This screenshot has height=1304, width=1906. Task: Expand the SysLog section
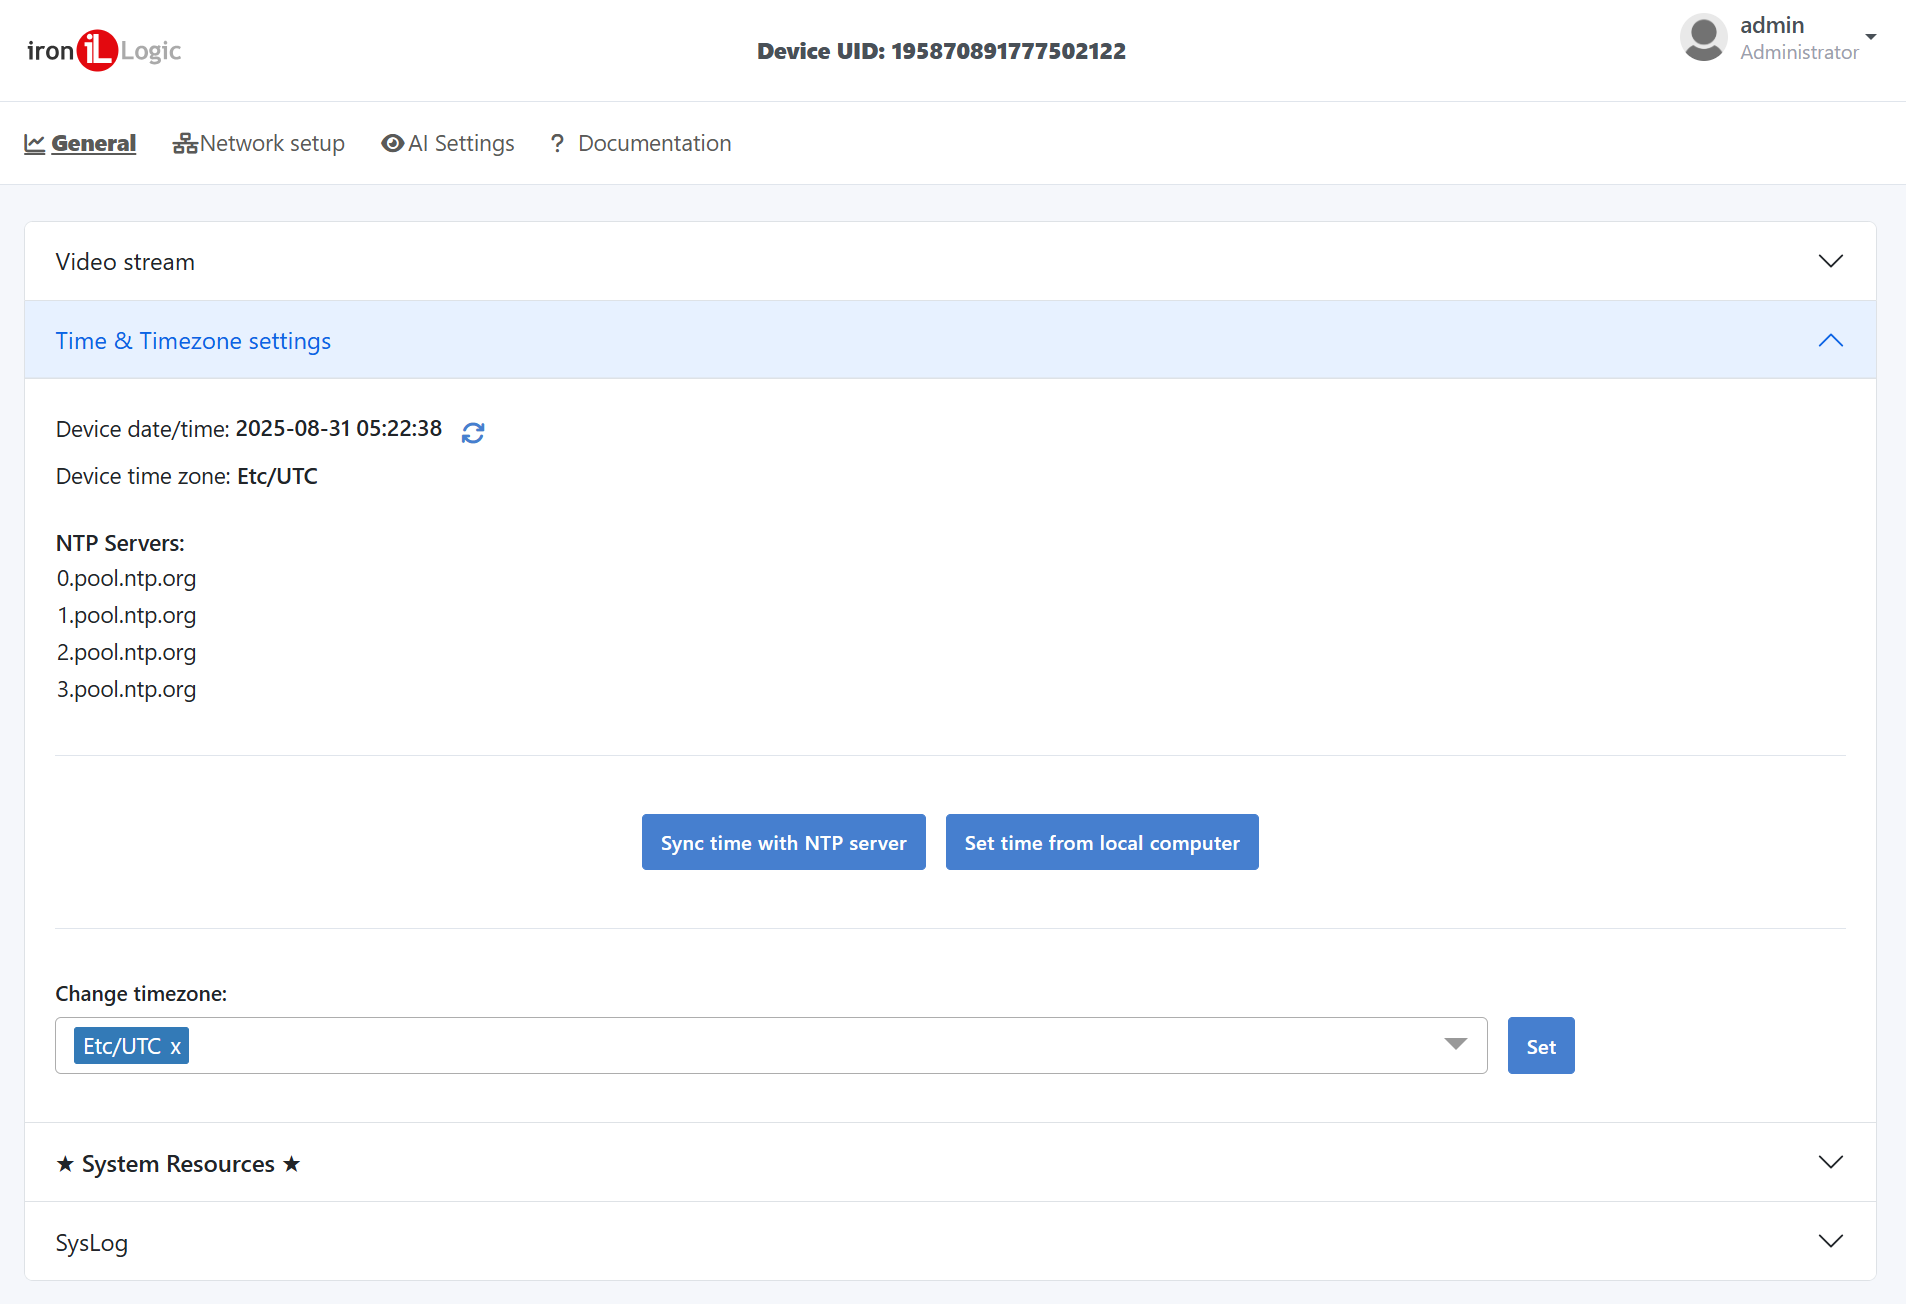(1830, 1241)
